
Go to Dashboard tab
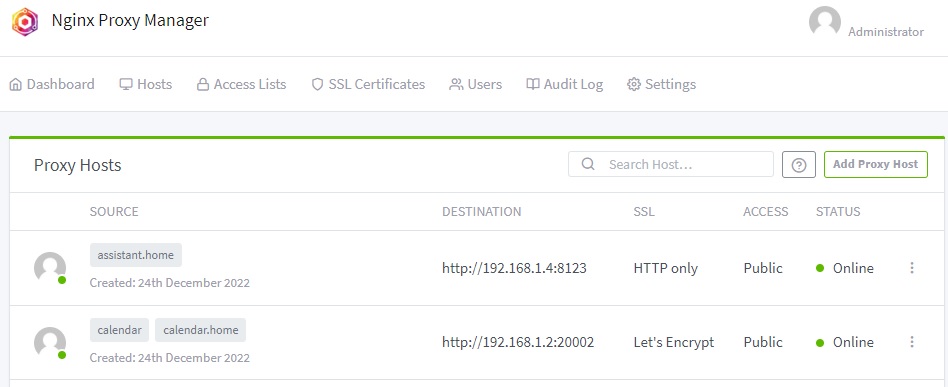52,84
